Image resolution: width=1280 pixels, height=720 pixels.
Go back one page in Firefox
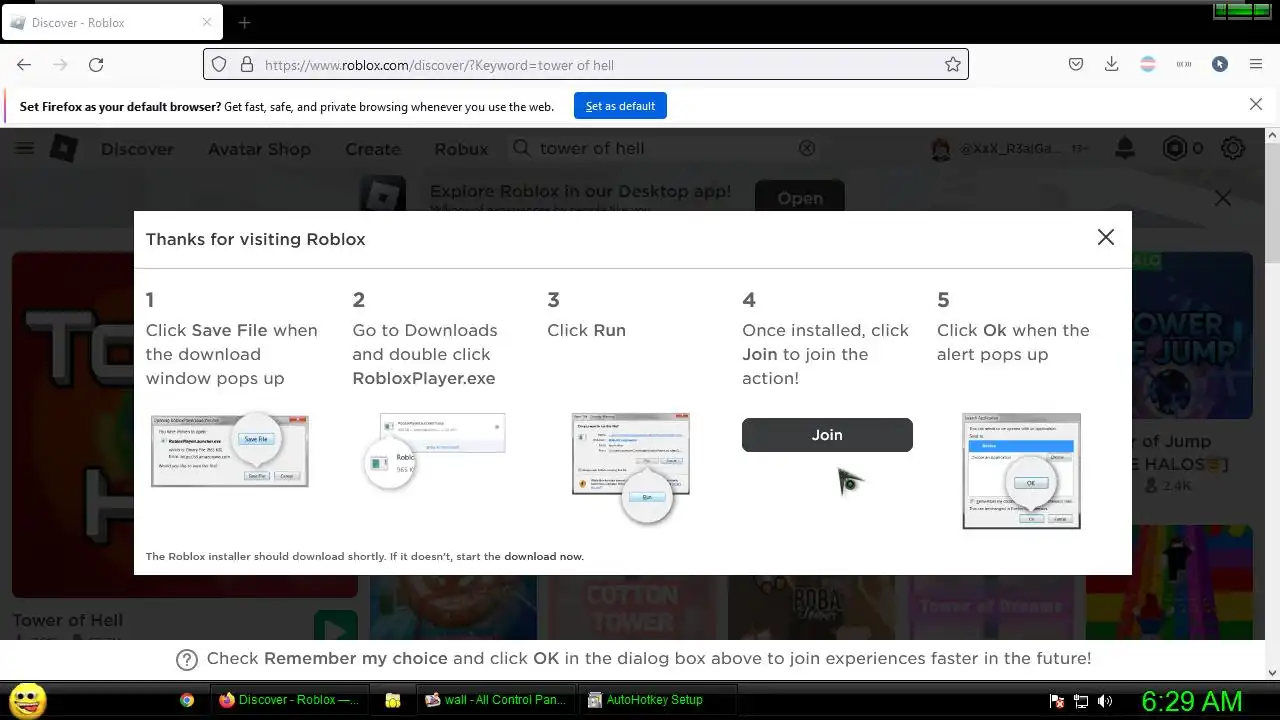(24, 64)
